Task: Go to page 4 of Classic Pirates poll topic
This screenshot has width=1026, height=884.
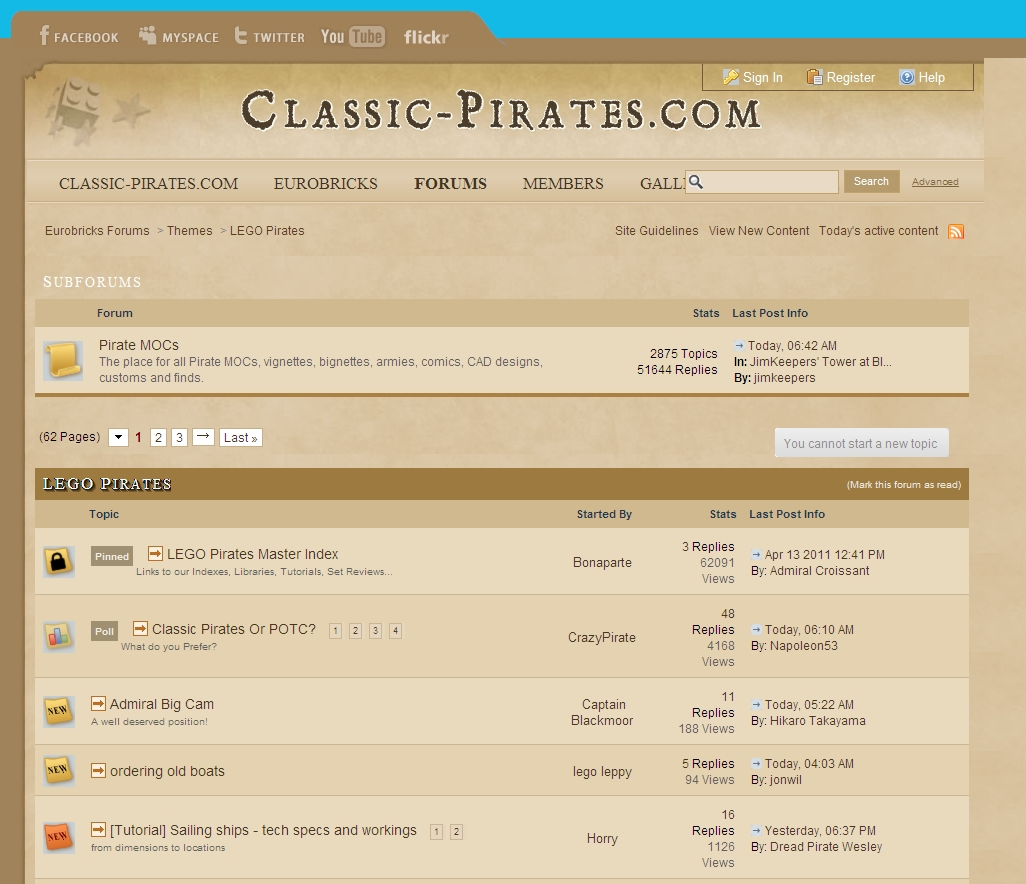Action: point(395,631)
